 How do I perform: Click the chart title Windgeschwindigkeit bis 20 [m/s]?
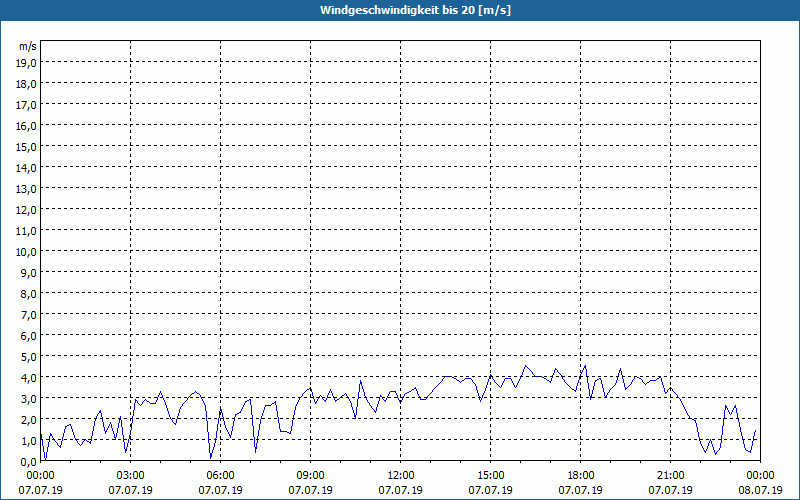pos(415,10)
